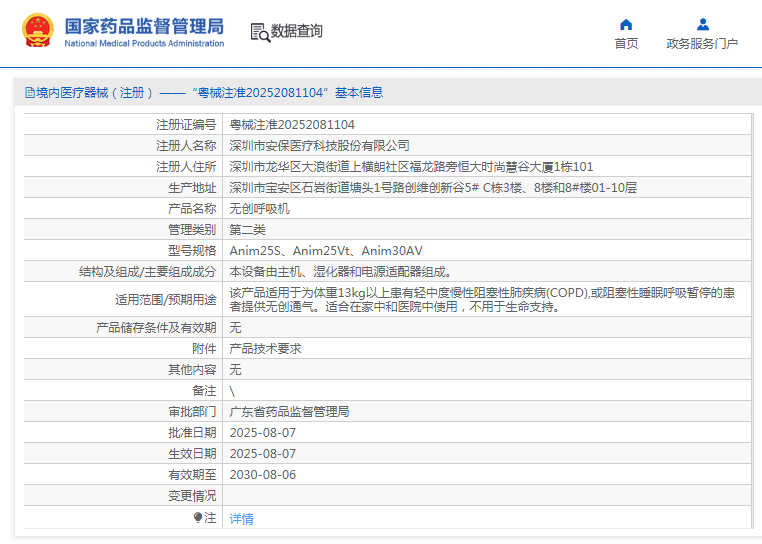Click the lightbulb icon beside 注
Viewport: 762px width, 544px height.
[198, 518]
